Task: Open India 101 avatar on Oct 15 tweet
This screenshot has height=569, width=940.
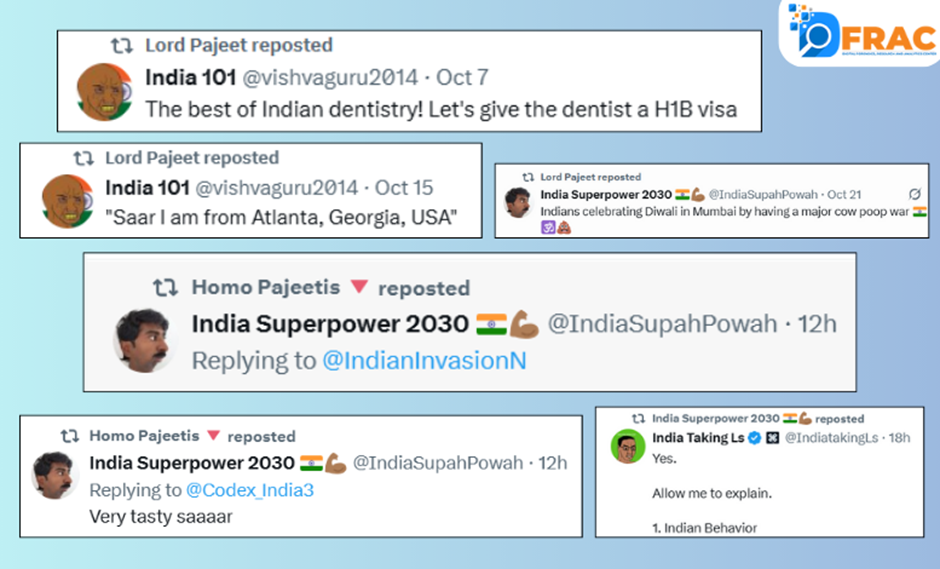Action: tap(68, 201)
